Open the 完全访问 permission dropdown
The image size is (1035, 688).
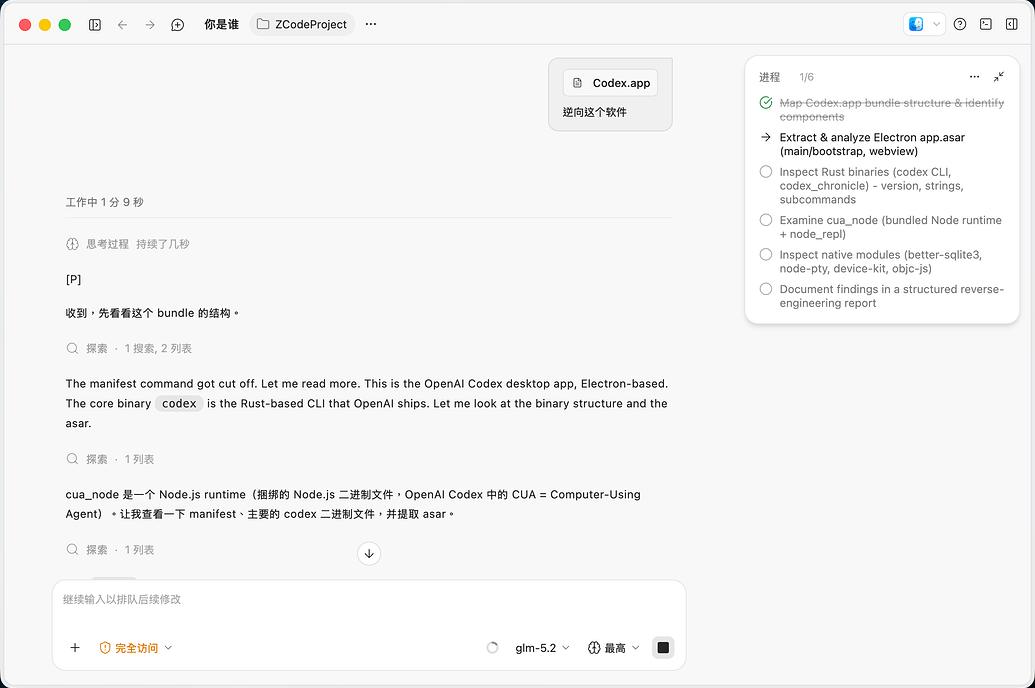135,648
